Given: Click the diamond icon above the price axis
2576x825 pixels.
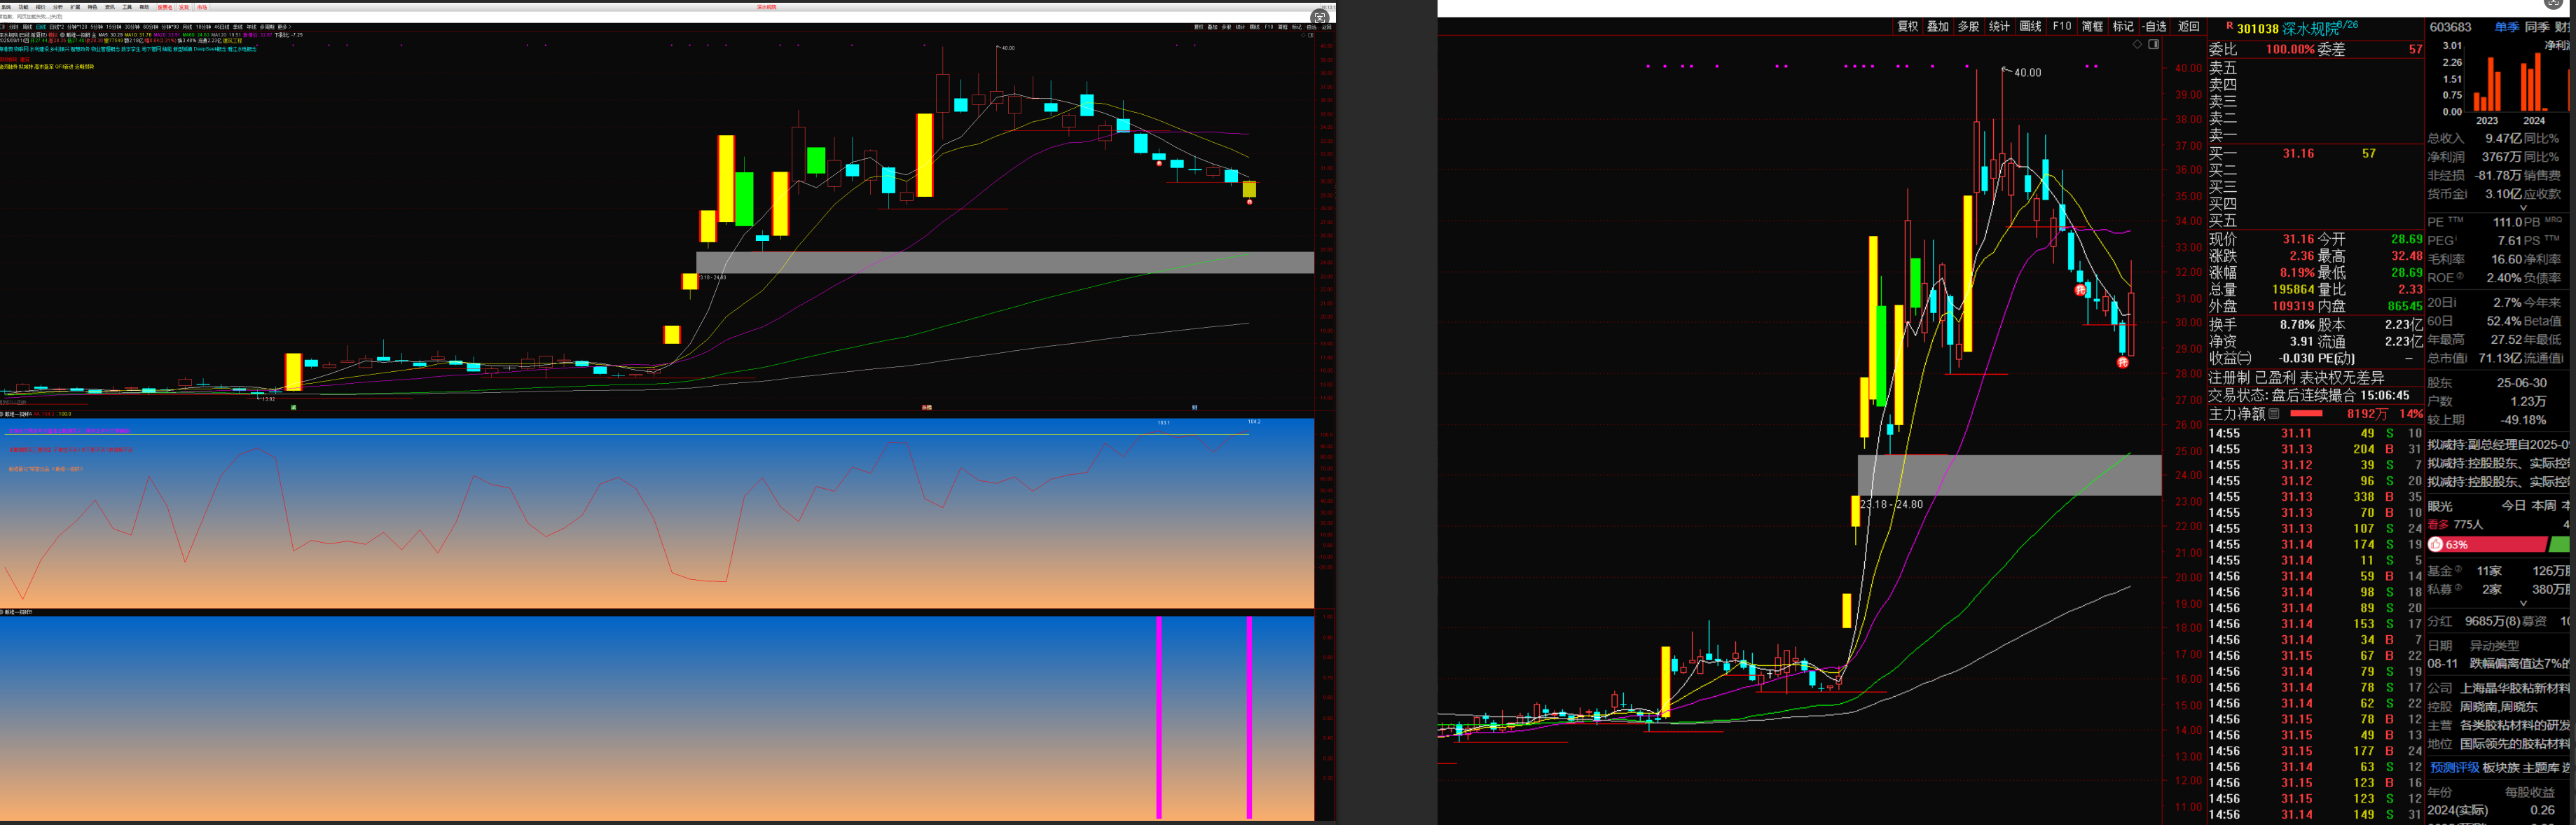Looking at the screenshot, I should 2137,45.
